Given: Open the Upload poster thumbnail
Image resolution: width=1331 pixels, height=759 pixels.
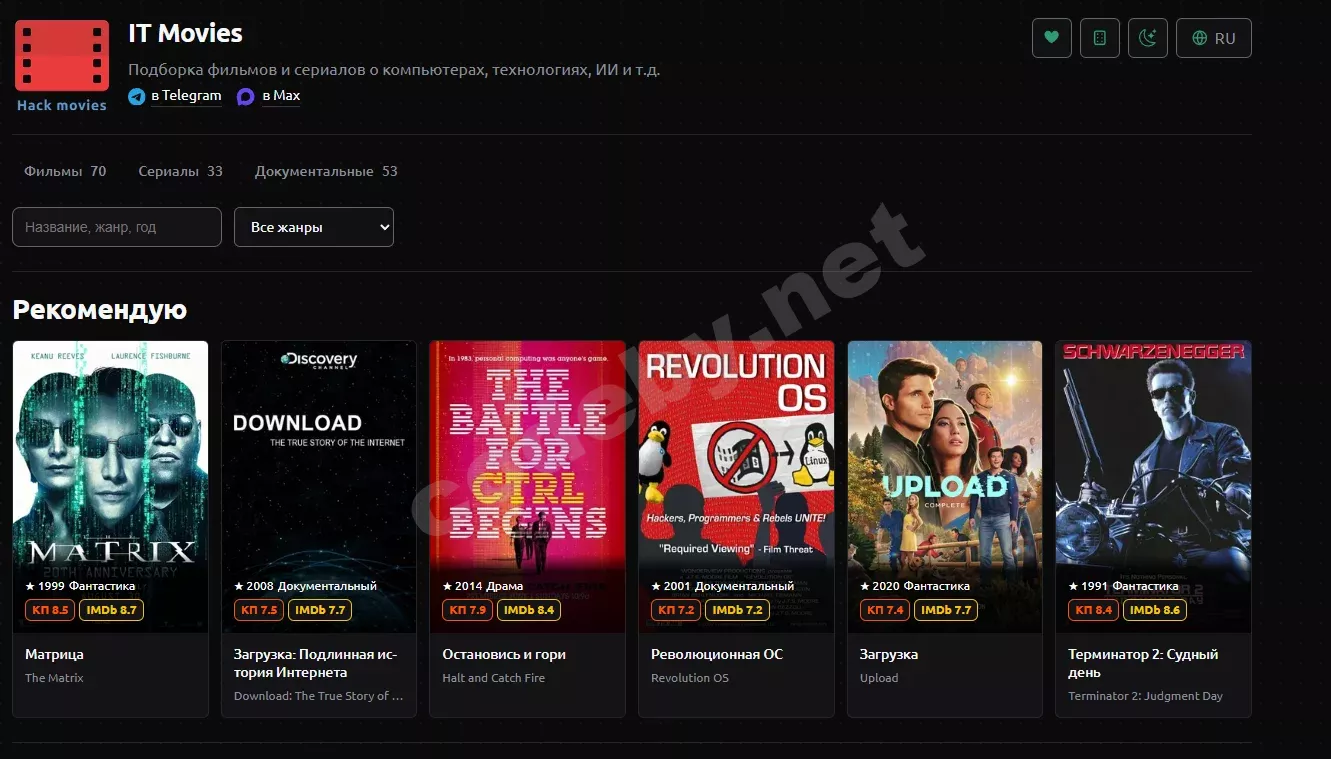Looking at the screenshot, I should point(945,487).
